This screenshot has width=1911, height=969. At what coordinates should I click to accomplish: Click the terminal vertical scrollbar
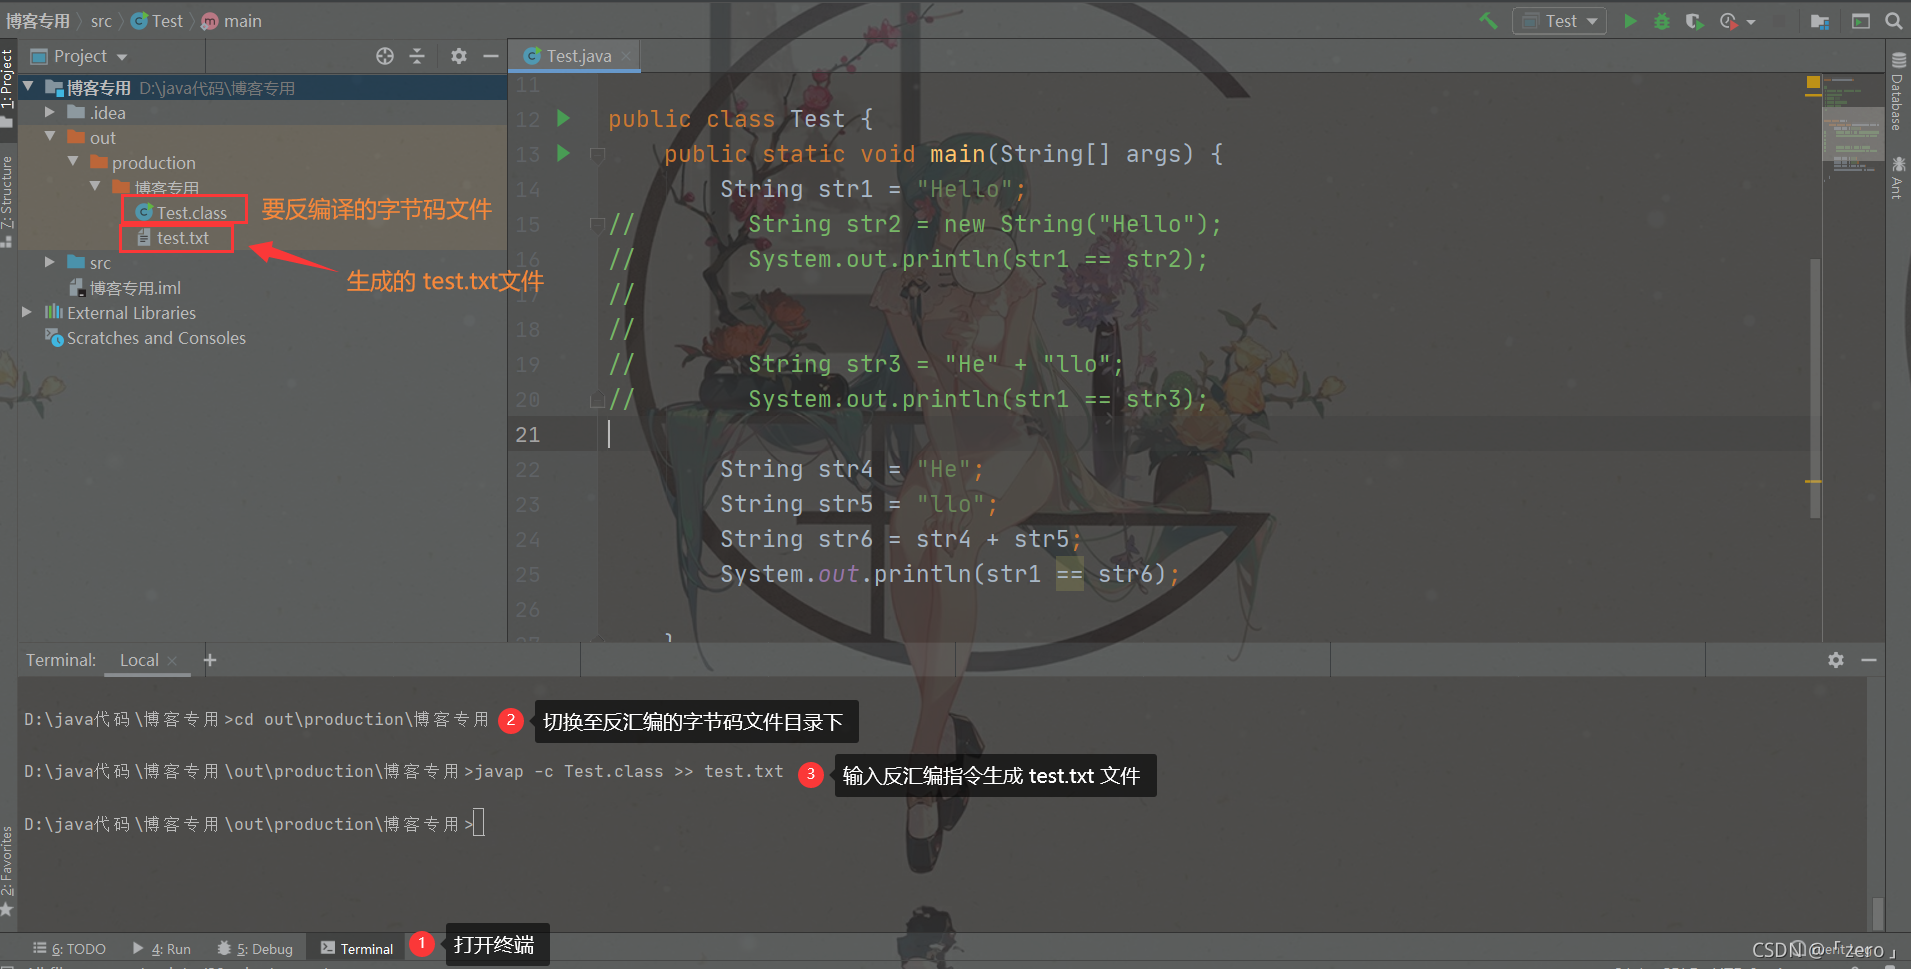pos(1878,913)
